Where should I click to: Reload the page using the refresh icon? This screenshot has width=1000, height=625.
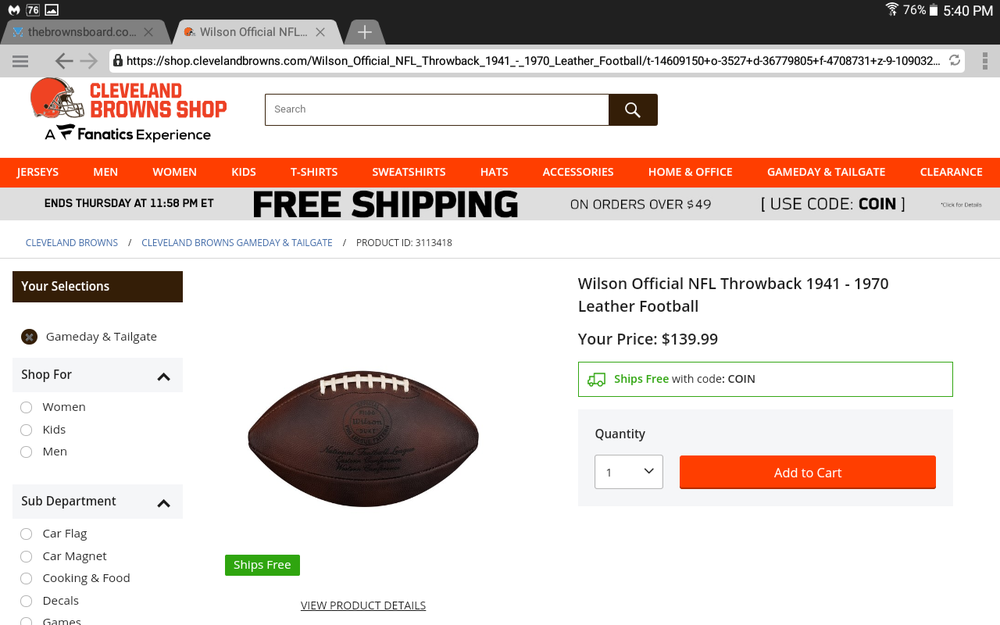(955, 61)
